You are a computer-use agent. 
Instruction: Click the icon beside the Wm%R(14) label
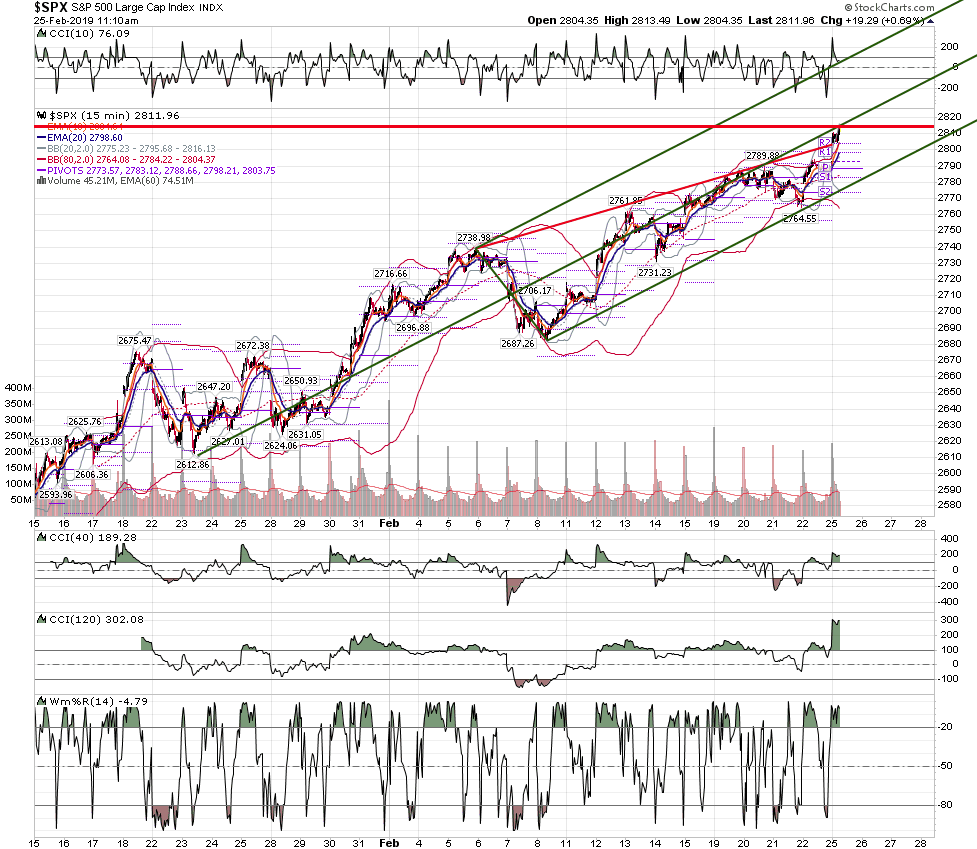click(42, 701)
